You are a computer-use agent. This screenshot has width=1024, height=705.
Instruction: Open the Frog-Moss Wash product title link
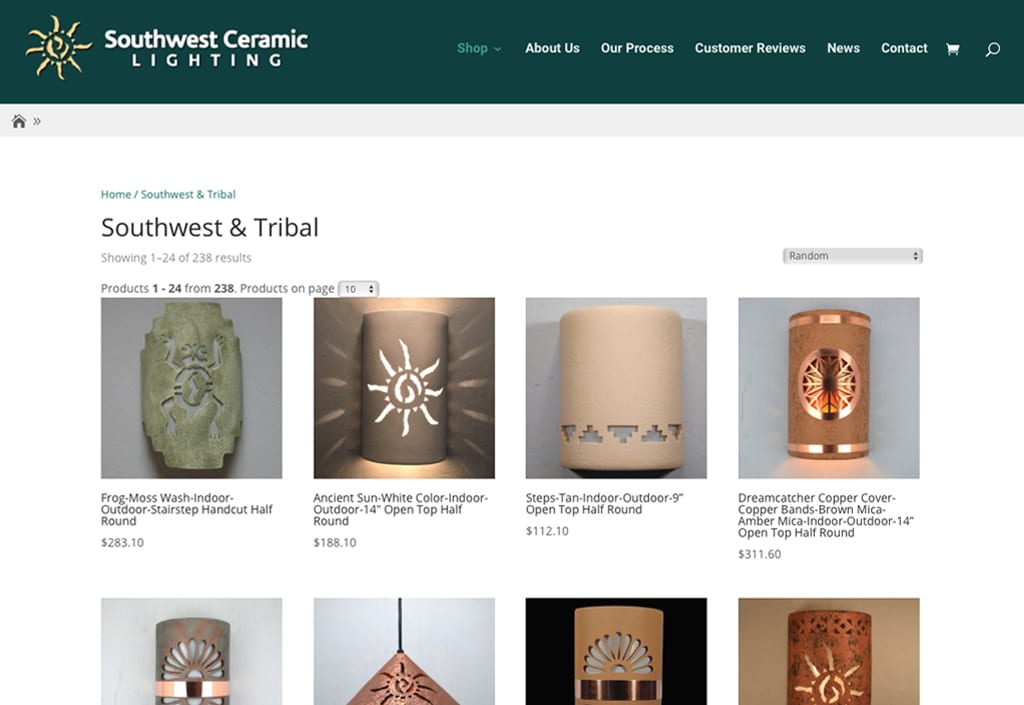[x=187, y=509]
